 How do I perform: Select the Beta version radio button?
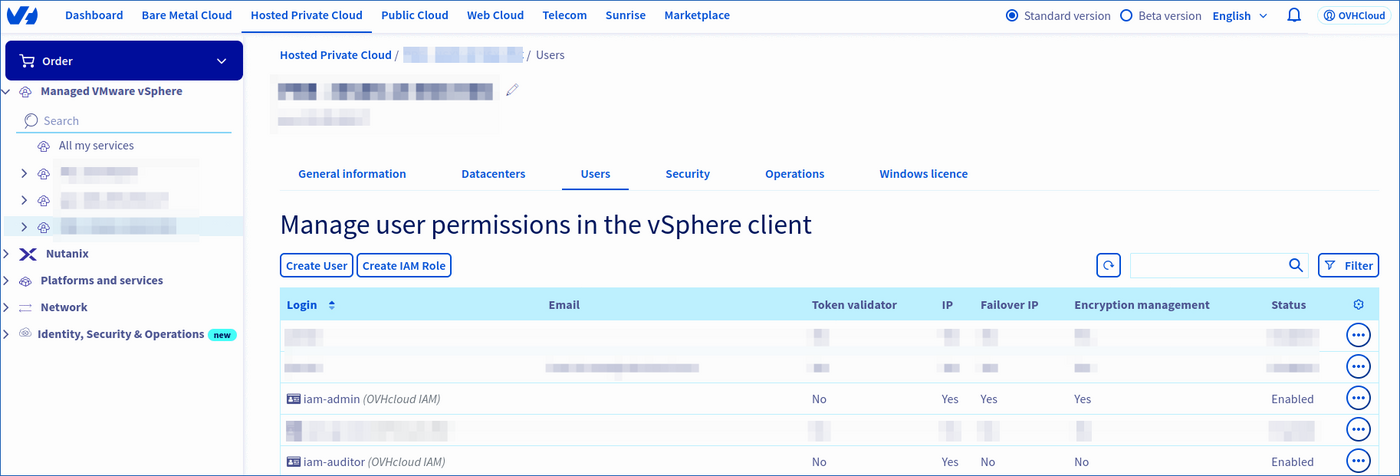pyautogui.click(x=1126, y=16)
